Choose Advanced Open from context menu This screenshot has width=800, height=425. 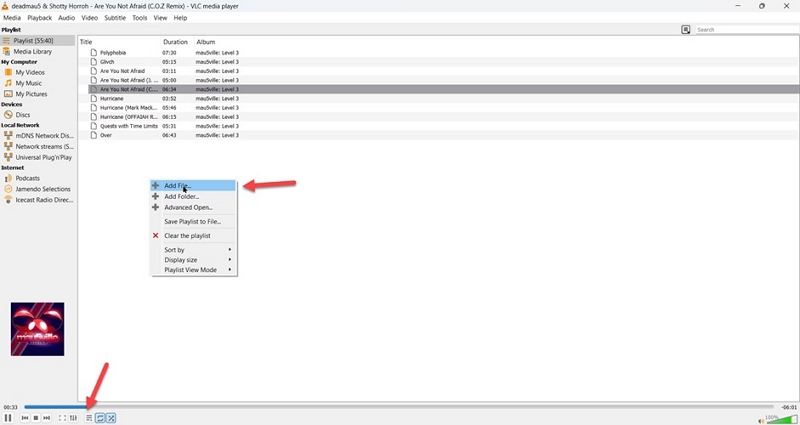click(193, 208)
